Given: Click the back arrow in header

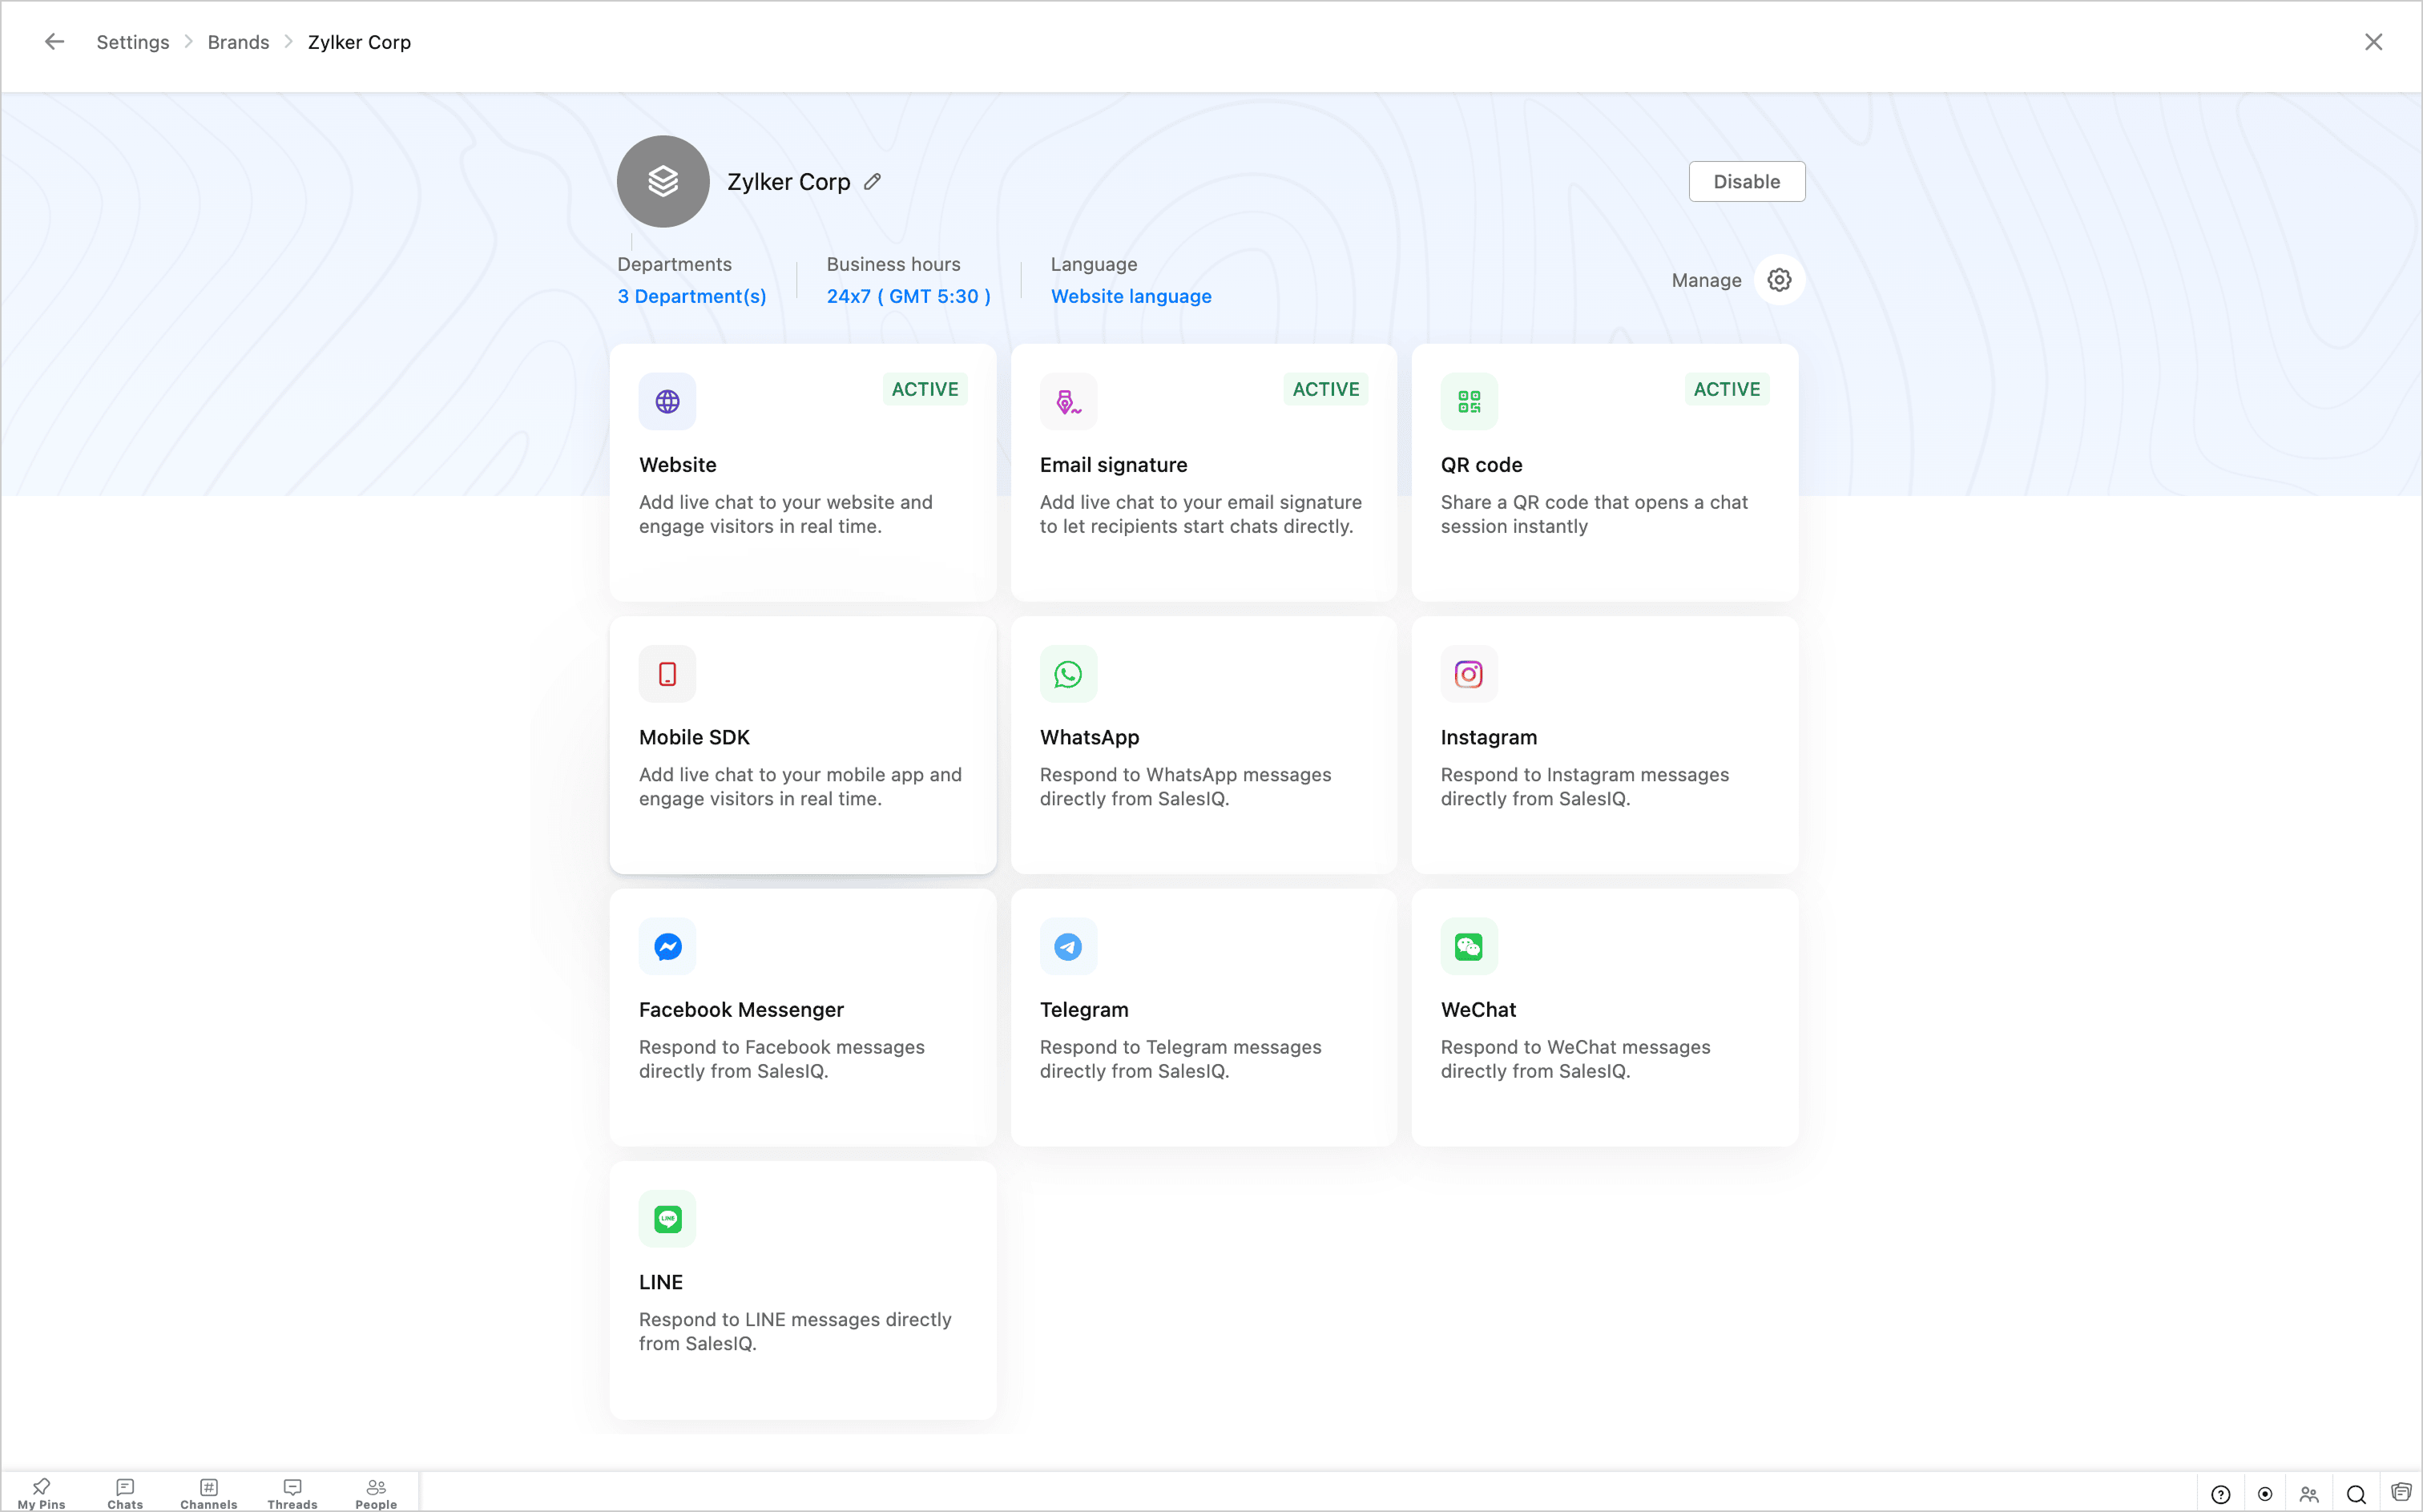Looking at the screenshot, I should coord(54,42).
